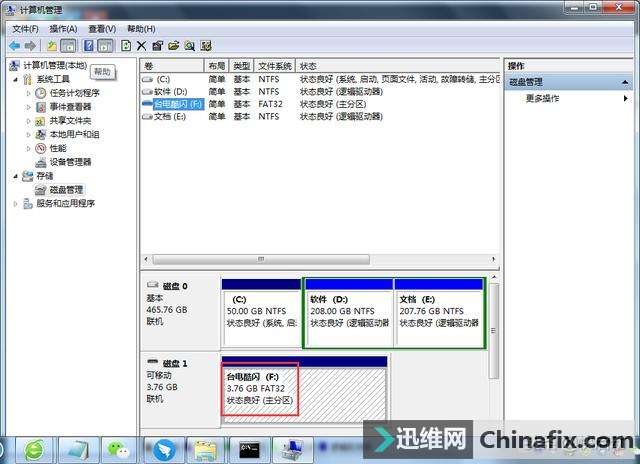The height and width of the screenshot is (464, 640).
Task: Click the 任务计划程序 clock icon
Action: pyautogui.click(x=40, y=93)
